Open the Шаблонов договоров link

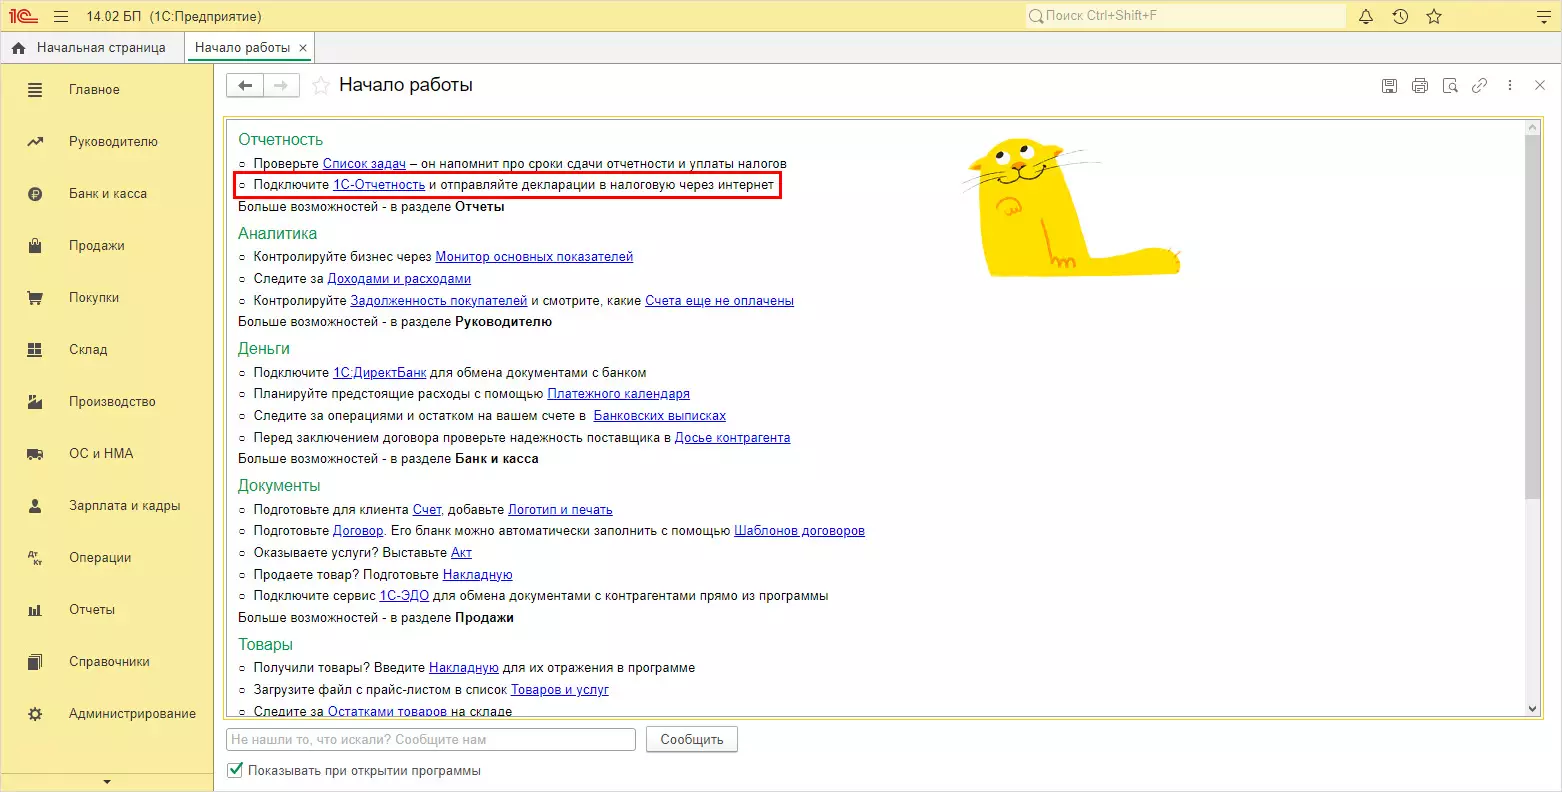[x=799, y=531]
